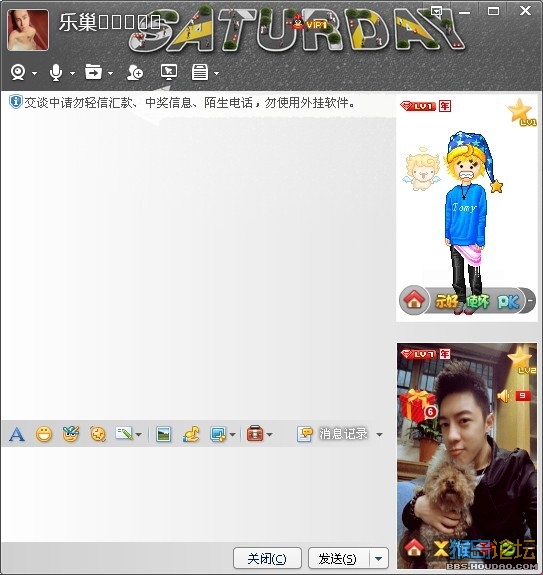Share music with the music note icon
The height and width of the screenshot is (575, 543).
pyautogui.click(x=191, y=435)
